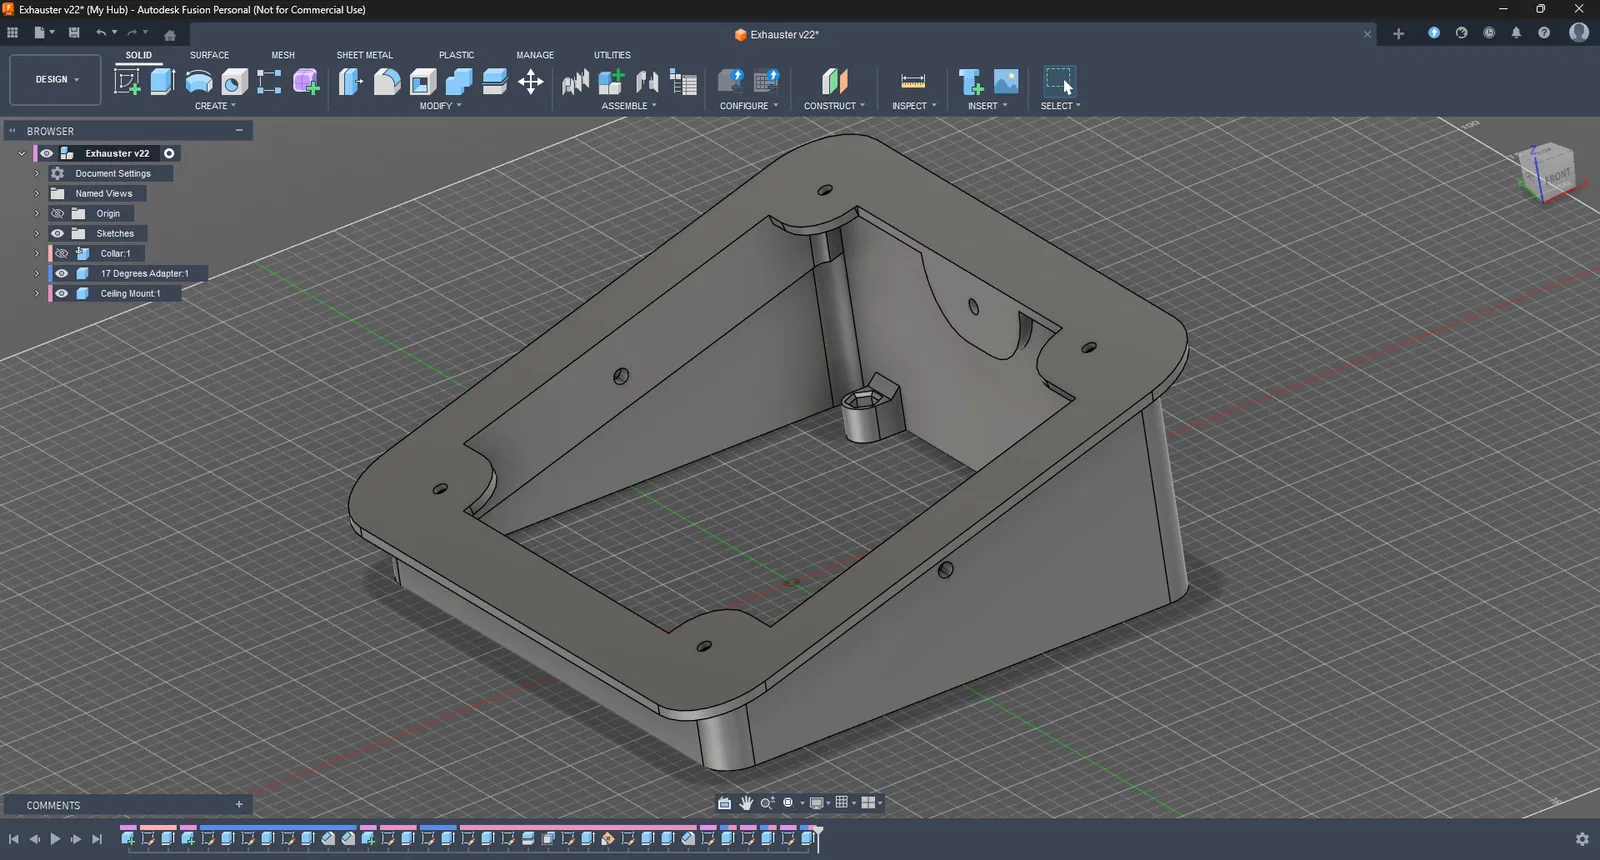Click the ViewCube FRONT face

pos(1556,176)
